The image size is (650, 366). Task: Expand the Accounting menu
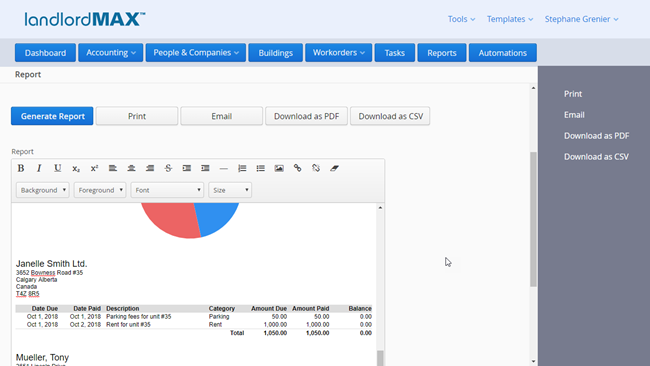pyautogui.click(x=111, y=53)
